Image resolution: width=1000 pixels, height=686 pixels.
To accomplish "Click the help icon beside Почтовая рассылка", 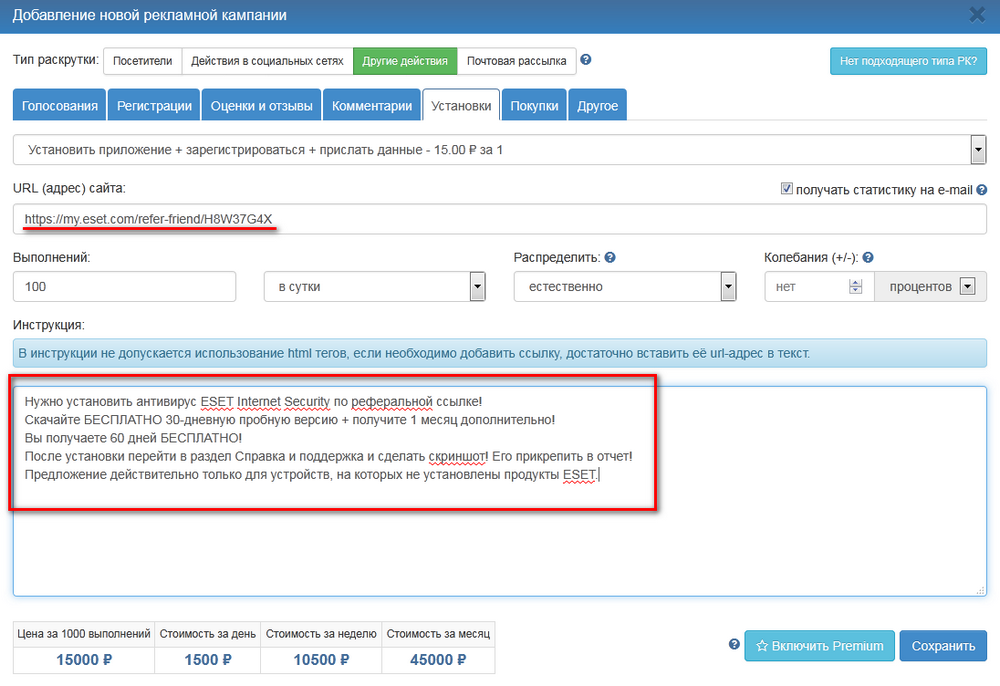I will [x=586, y=60].
